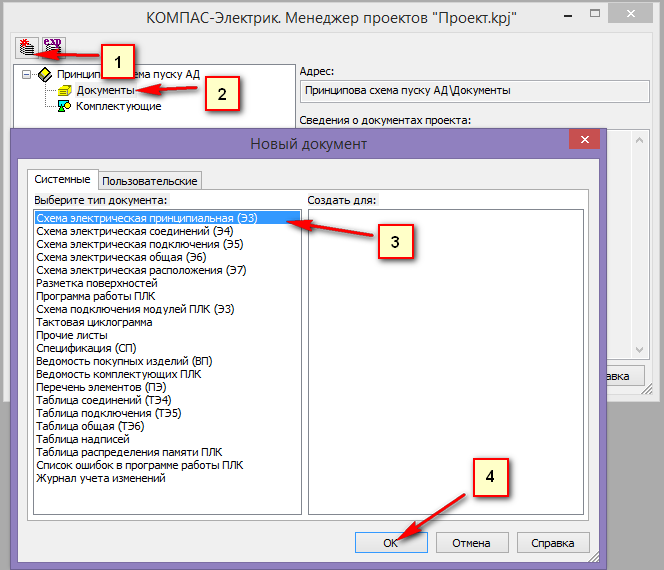Maximize the Менеджер проектов window
664x570 pixels.
pos(595,14)
